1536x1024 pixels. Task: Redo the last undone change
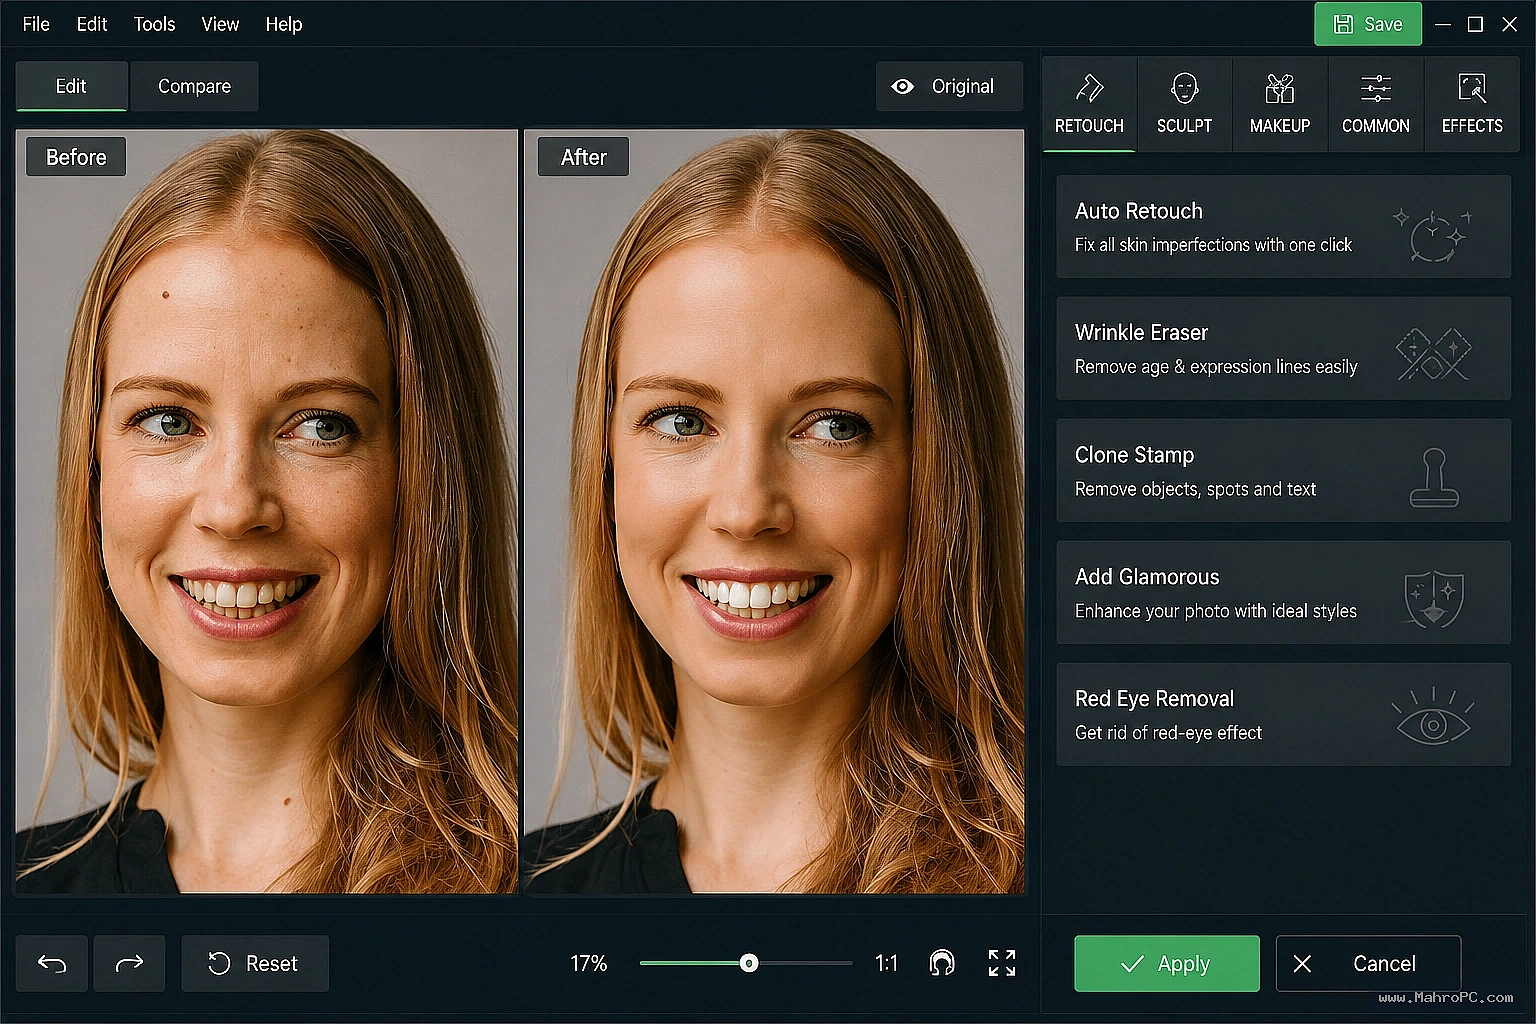129,963
